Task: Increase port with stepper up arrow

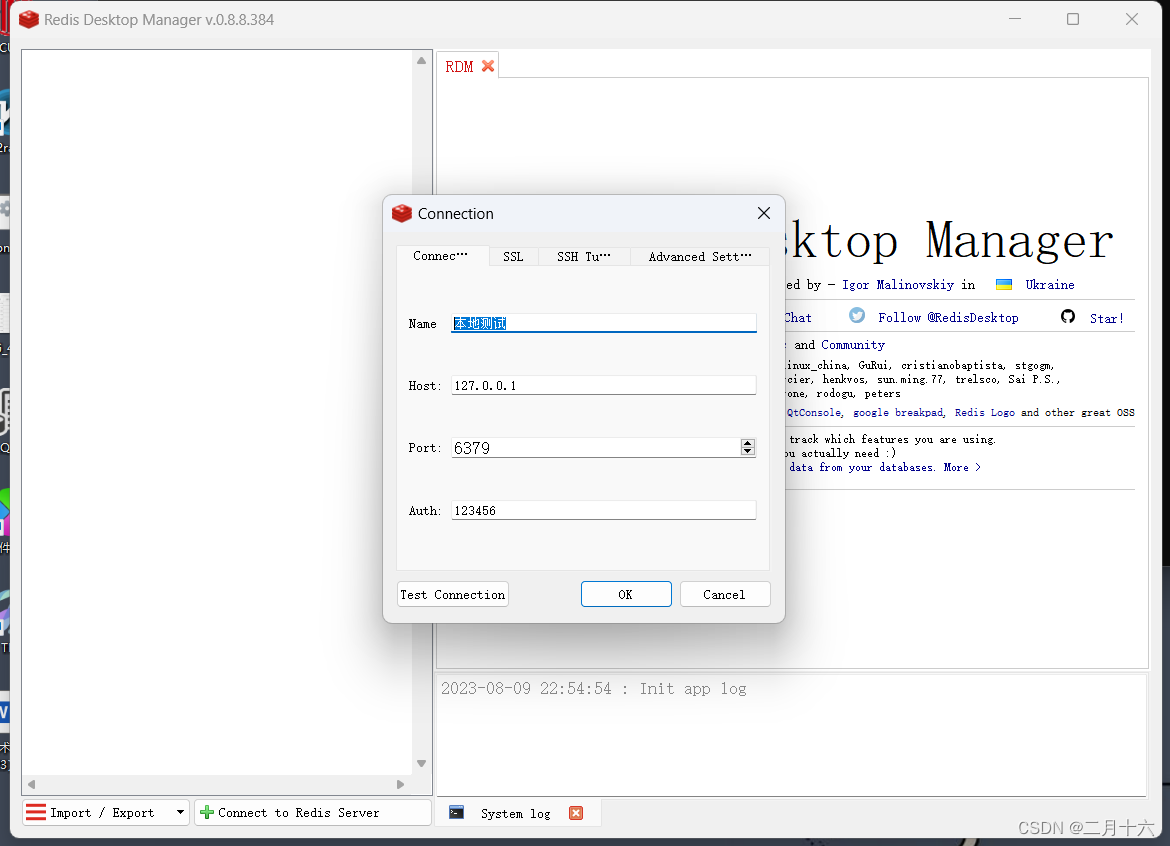Action: [748, 443]
